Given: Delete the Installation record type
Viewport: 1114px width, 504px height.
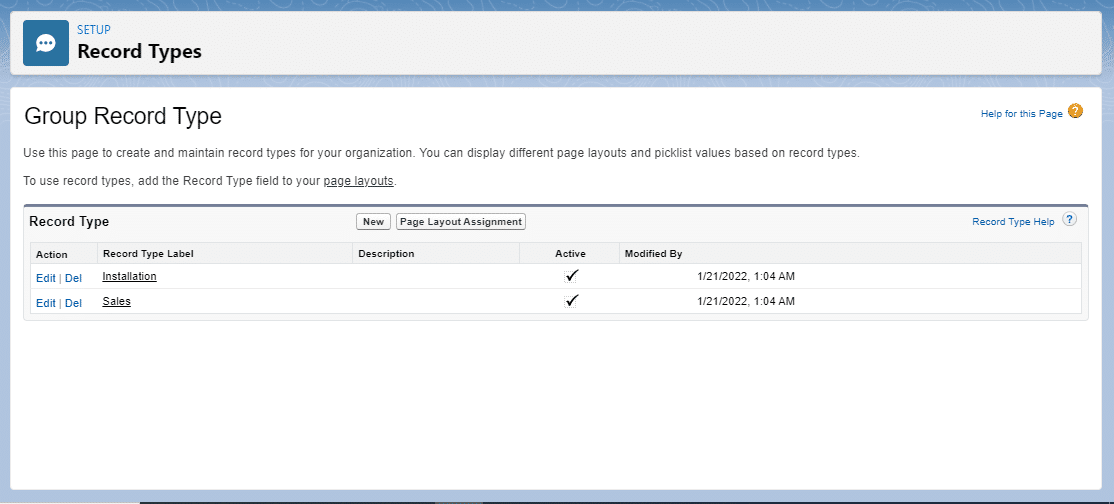Looking at the screenshot, I should (x=73, y=278).
